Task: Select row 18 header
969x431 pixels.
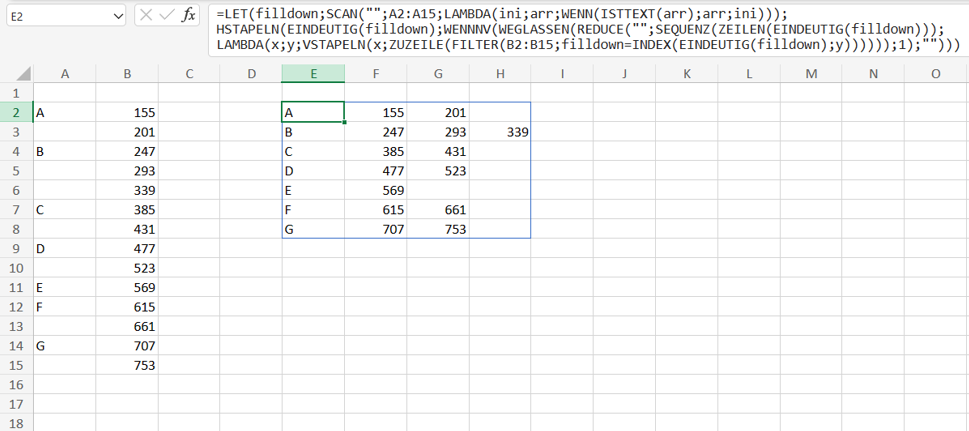Action: [x=17, y=424]
